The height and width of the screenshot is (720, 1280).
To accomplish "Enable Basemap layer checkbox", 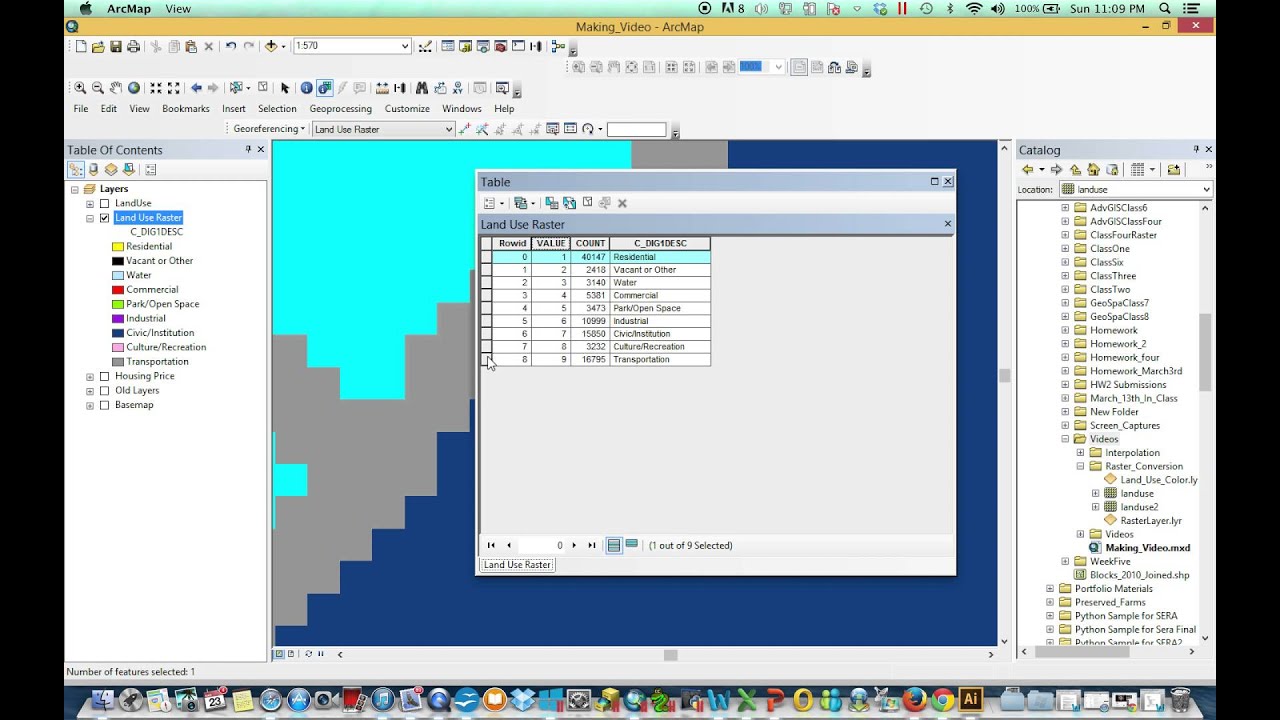I will (104, 405).
